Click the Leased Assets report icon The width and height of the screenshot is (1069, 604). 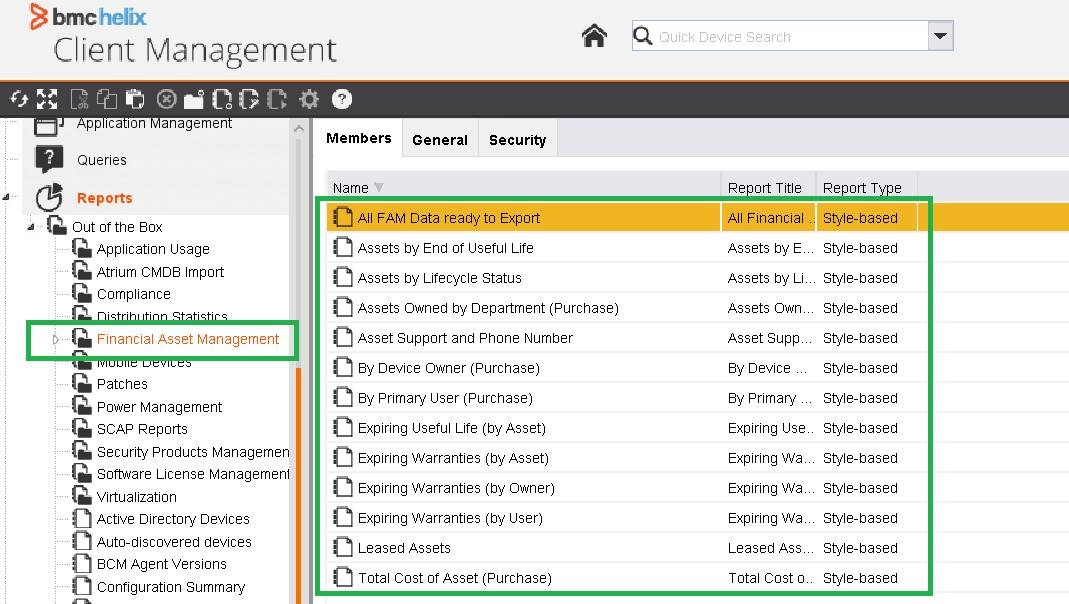[x=342, y=547]
